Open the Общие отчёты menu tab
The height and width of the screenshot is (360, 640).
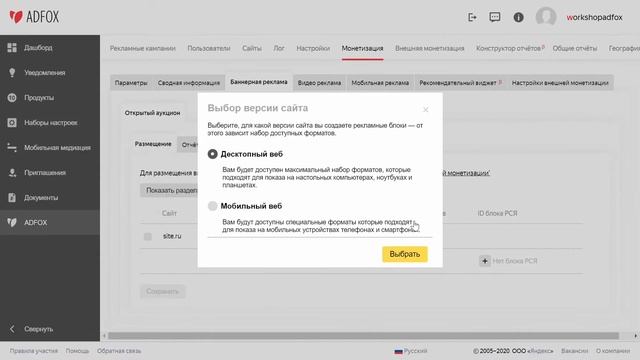click(x=575, y=48)
